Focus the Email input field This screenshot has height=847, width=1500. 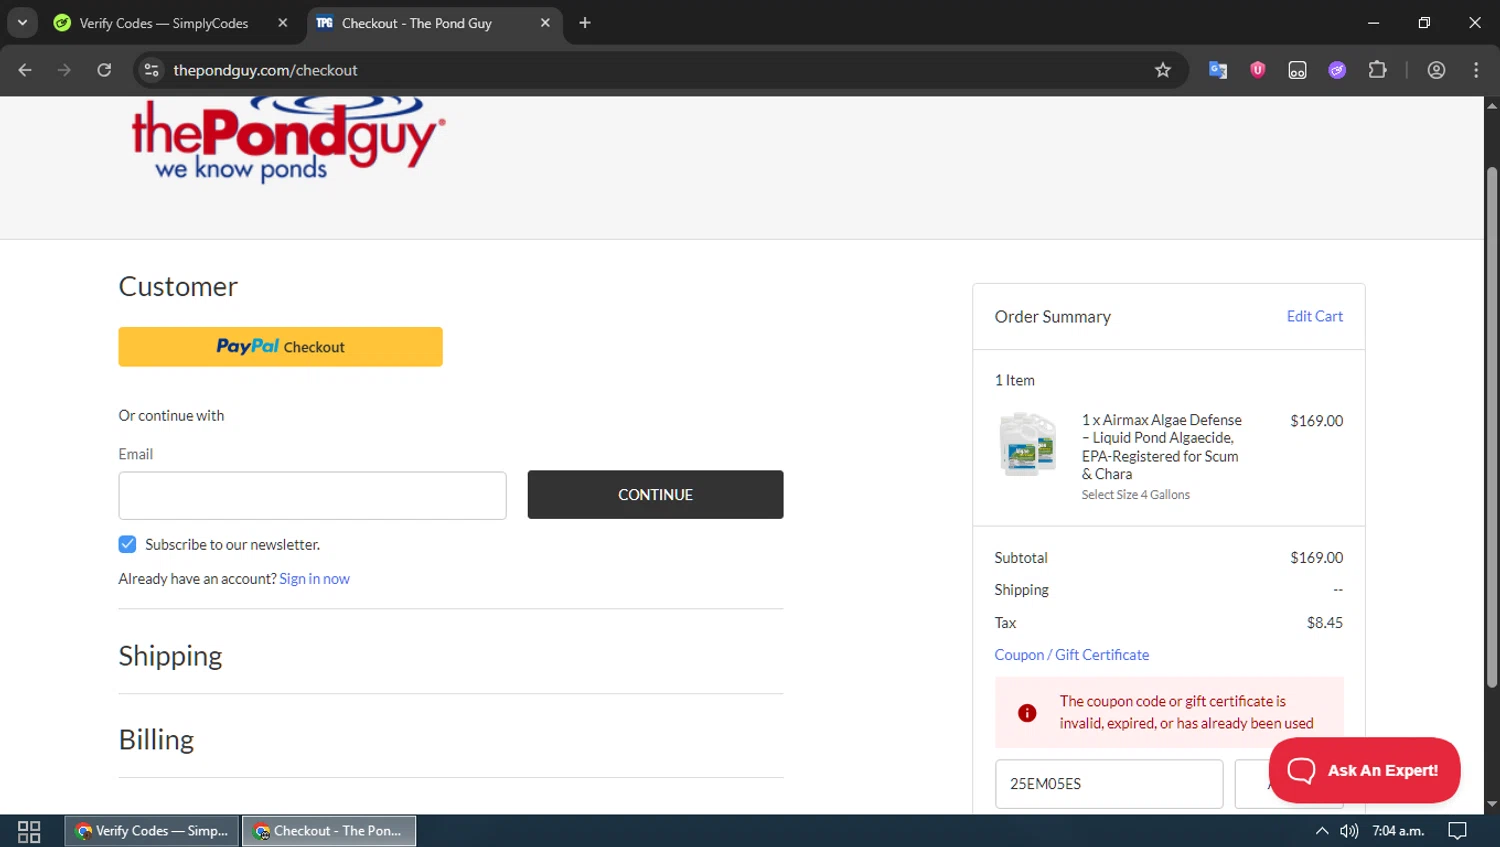[x=312, y=495]
